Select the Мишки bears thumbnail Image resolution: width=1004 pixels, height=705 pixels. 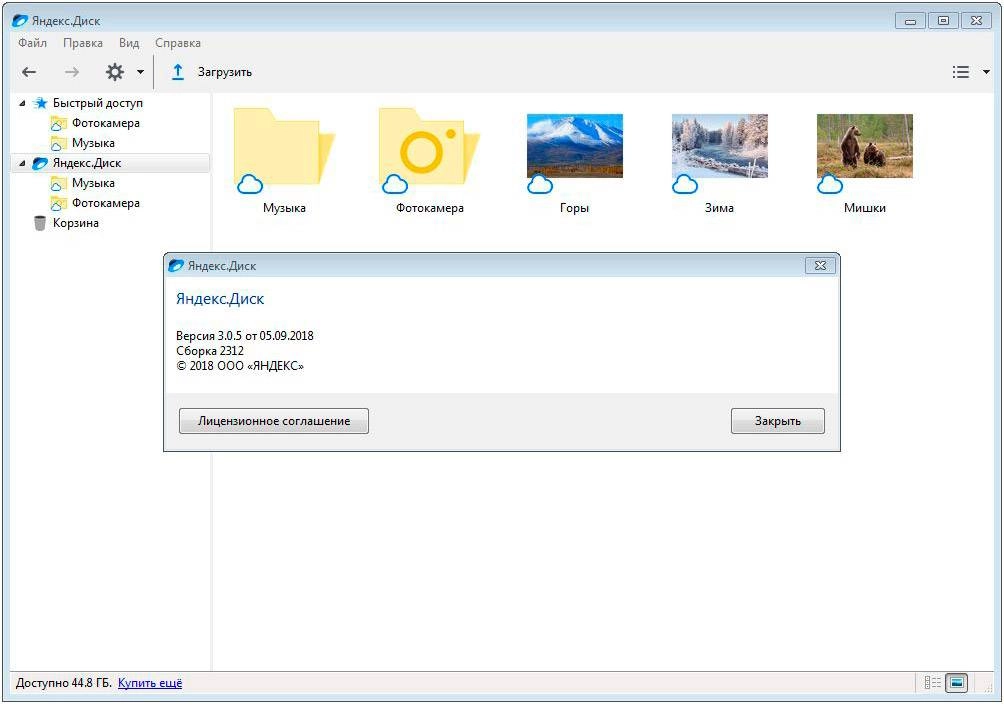click(x=864, y=145)
